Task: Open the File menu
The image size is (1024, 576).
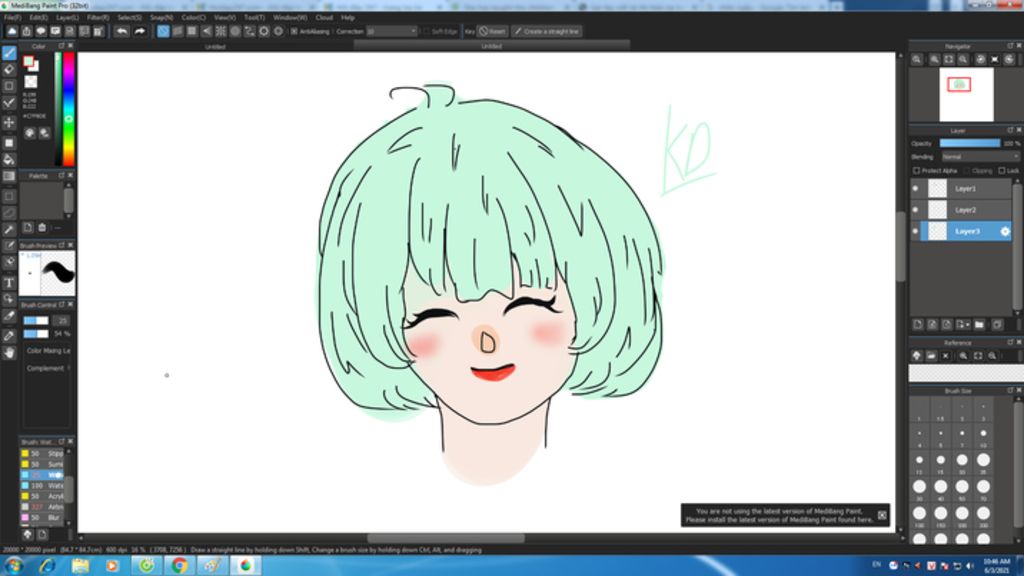Action: click(x=12, y=18)
